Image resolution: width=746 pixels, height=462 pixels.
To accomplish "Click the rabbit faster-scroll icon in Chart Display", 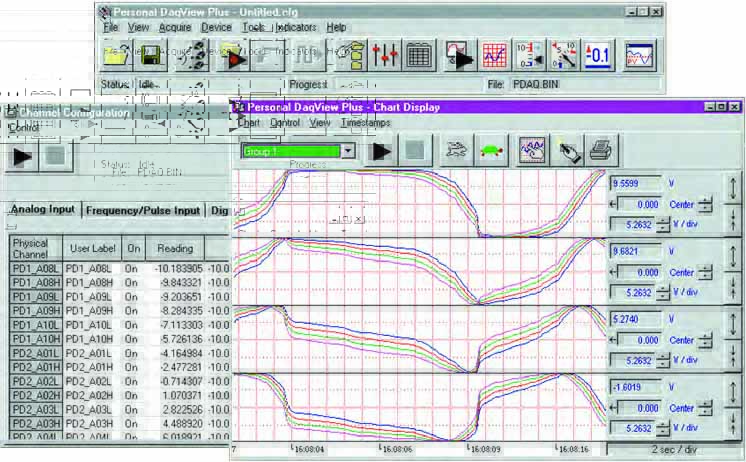I will click(457, 151).
